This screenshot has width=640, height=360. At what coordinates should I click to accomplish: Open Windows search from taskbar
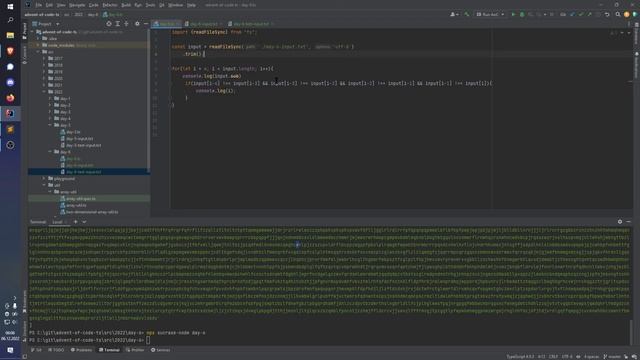10,20
